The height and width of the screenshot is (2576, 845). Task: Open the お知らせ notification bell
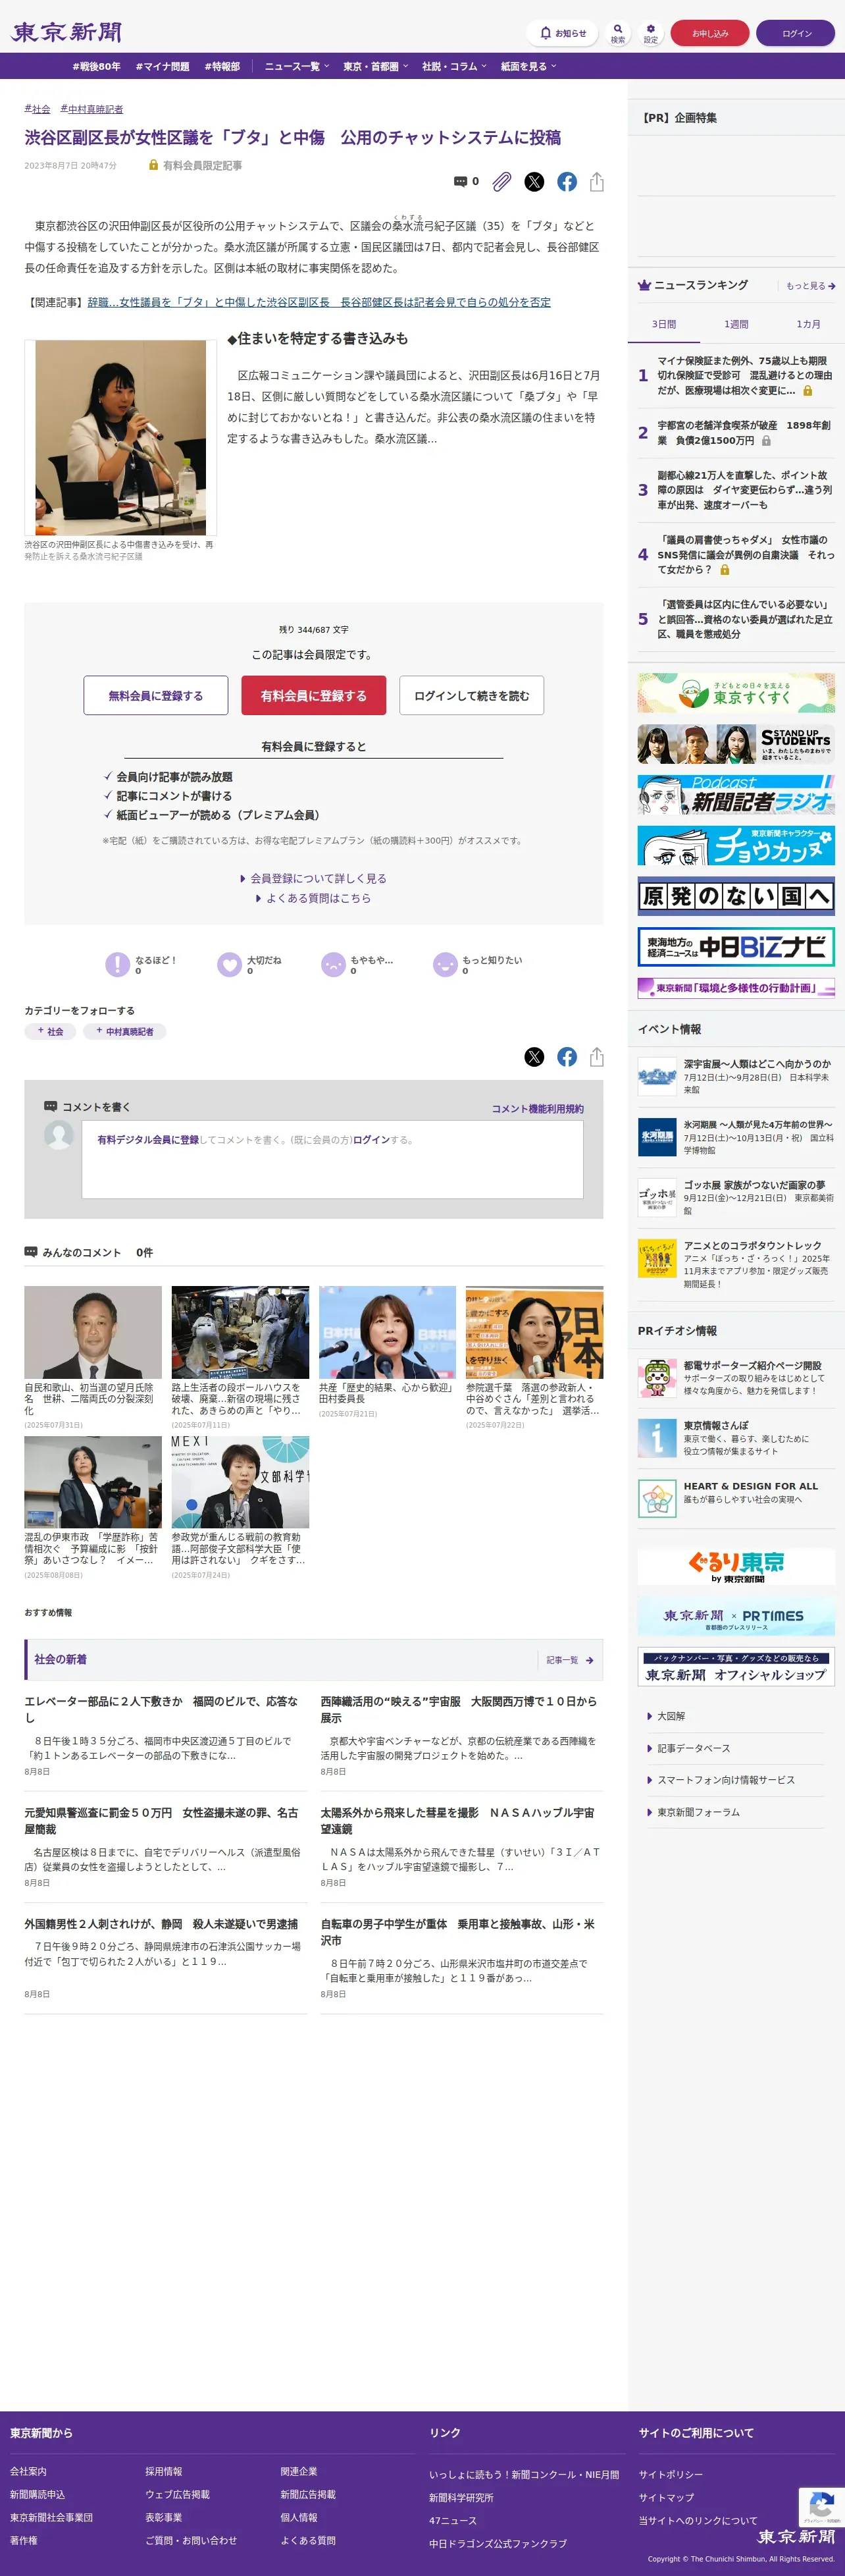pos(562,33)
